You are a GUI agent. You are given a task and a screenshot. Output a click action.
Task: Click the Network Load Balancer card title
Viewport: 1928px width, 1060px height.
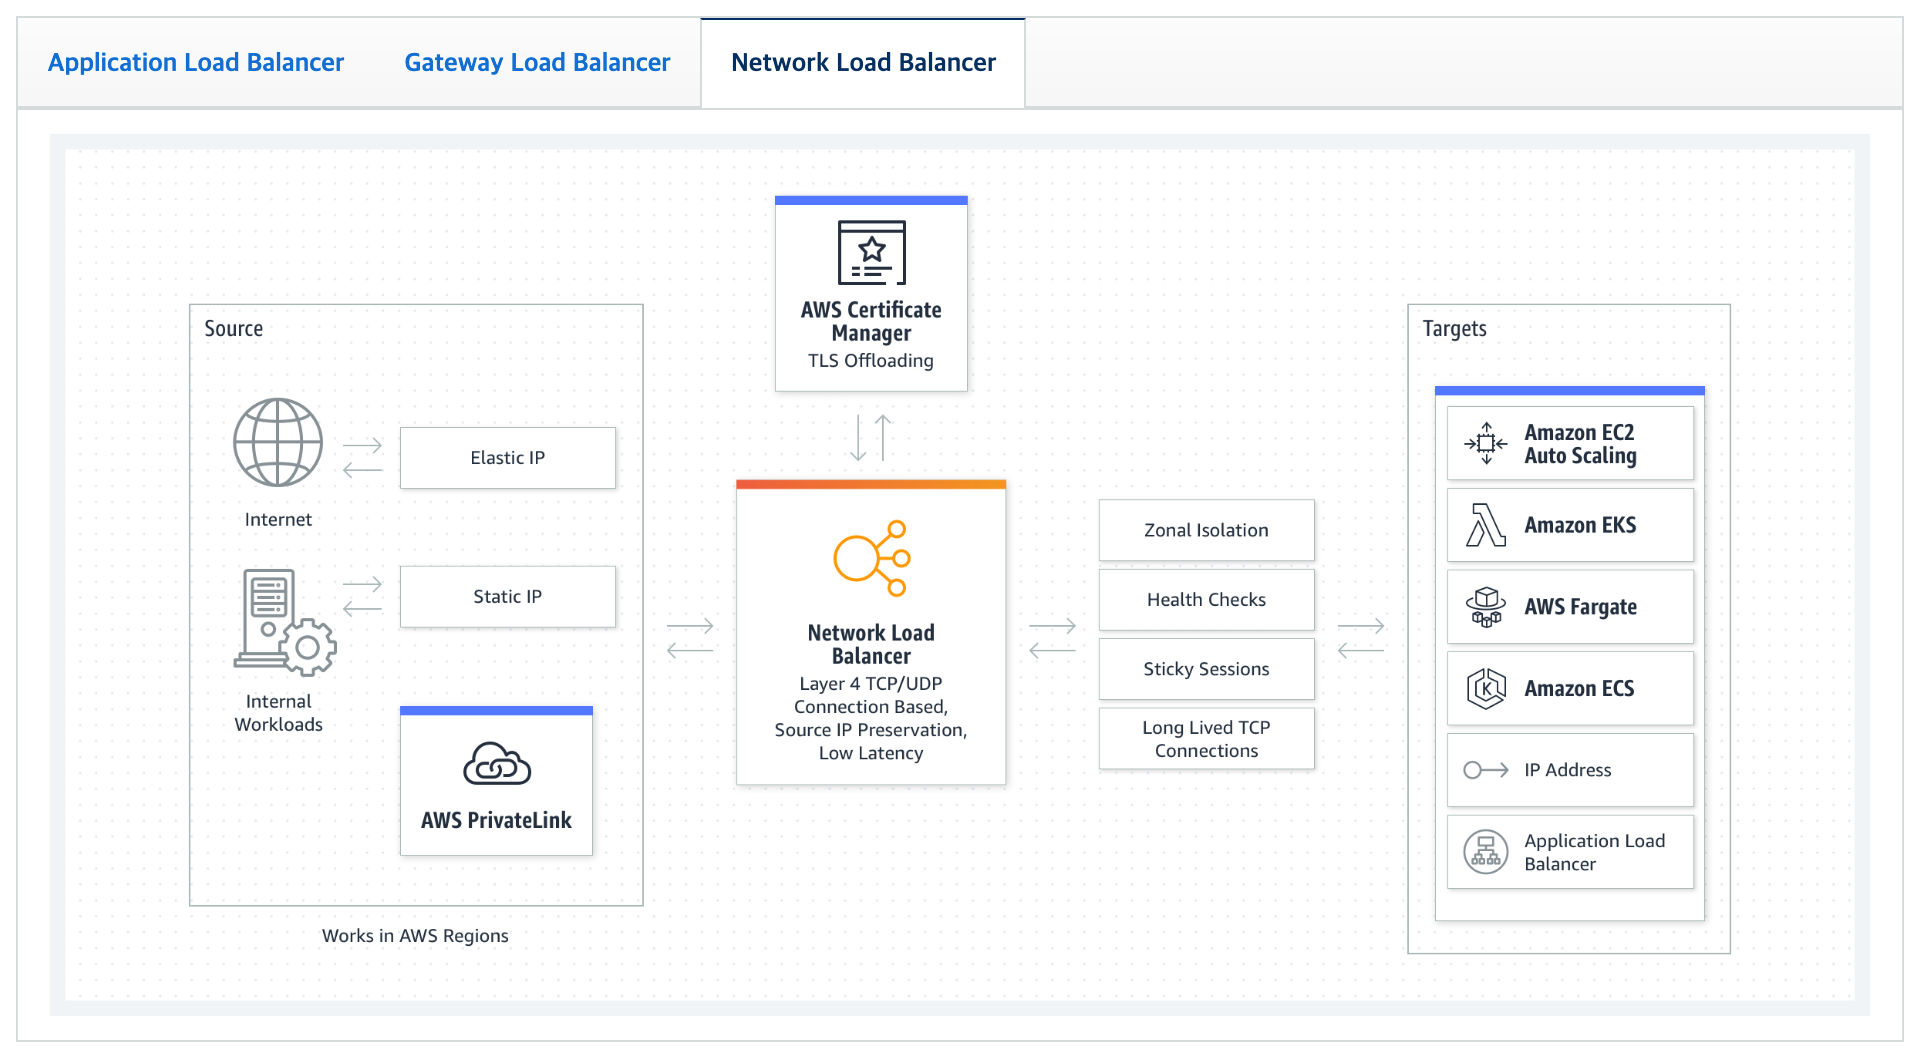point(871,644)
